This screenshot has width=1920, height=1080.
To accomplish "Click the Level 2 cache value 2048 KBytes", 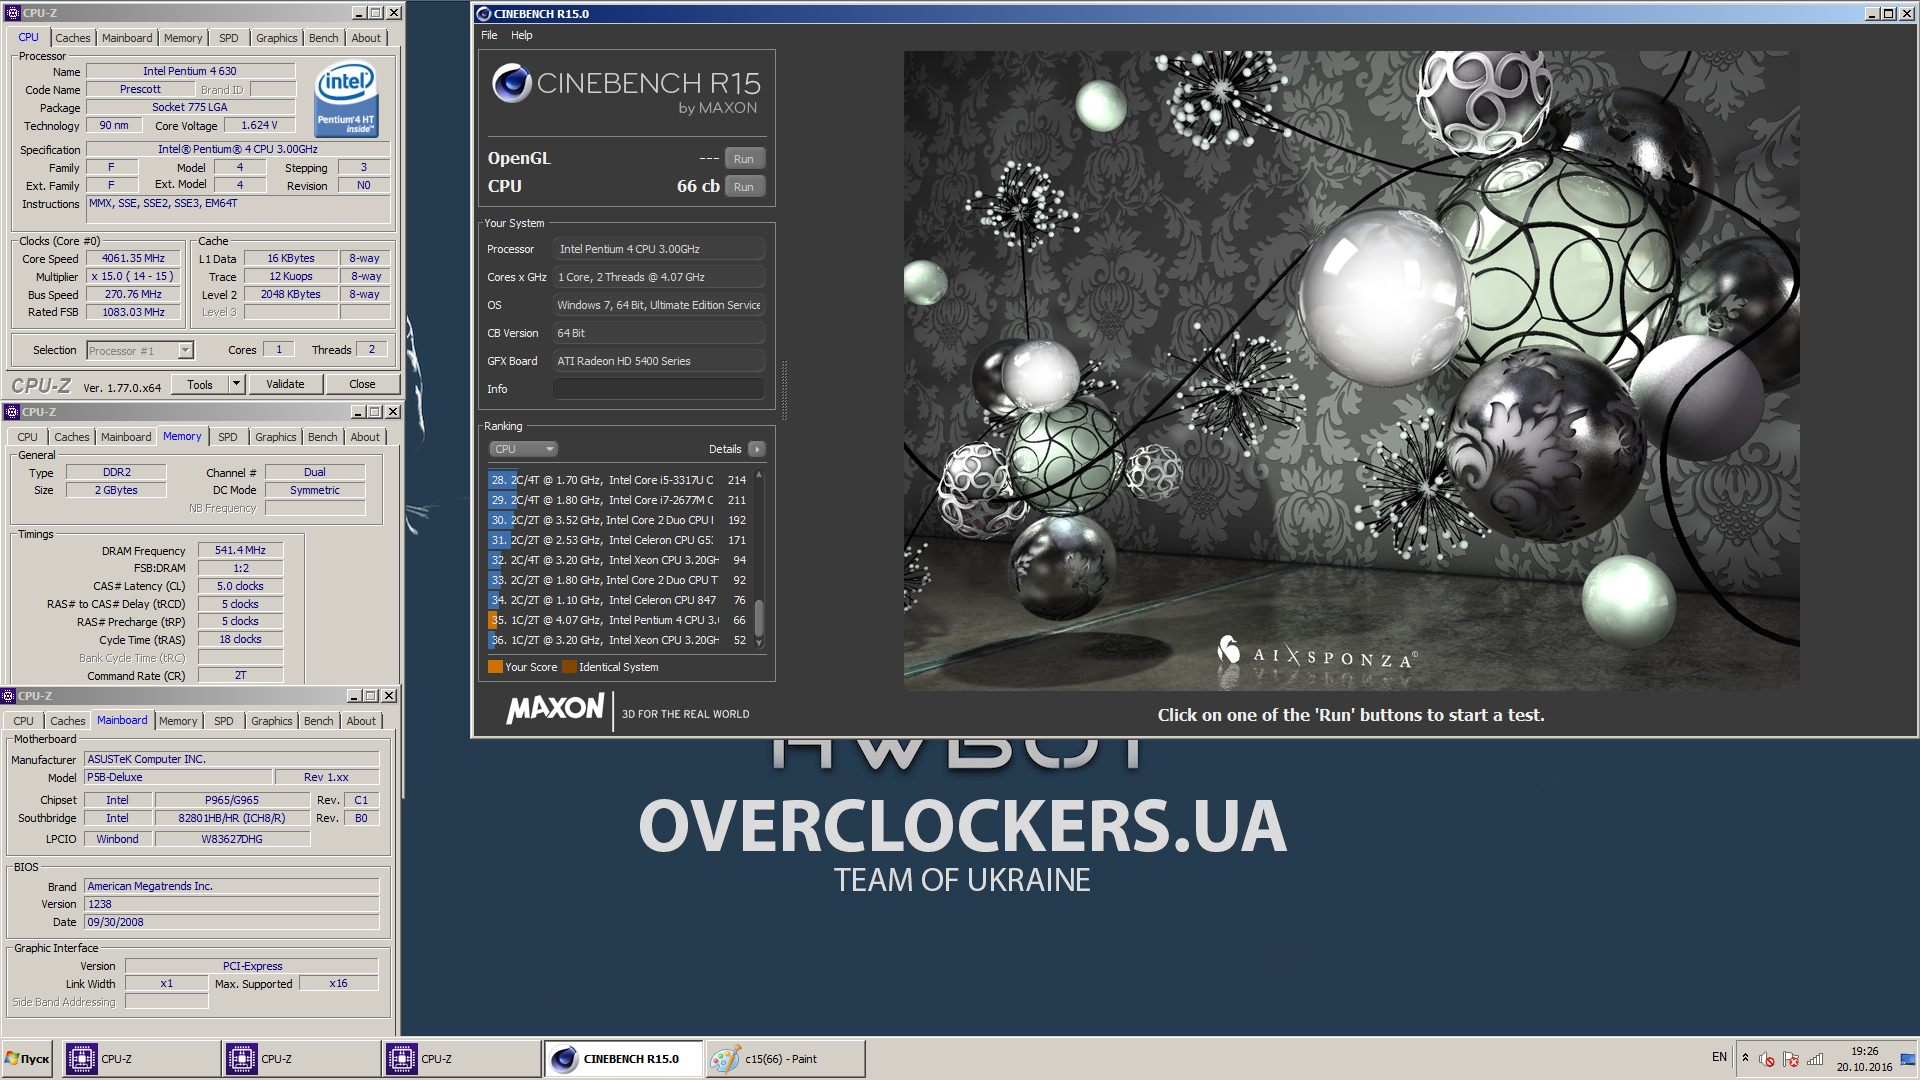I will coord(290,294).
